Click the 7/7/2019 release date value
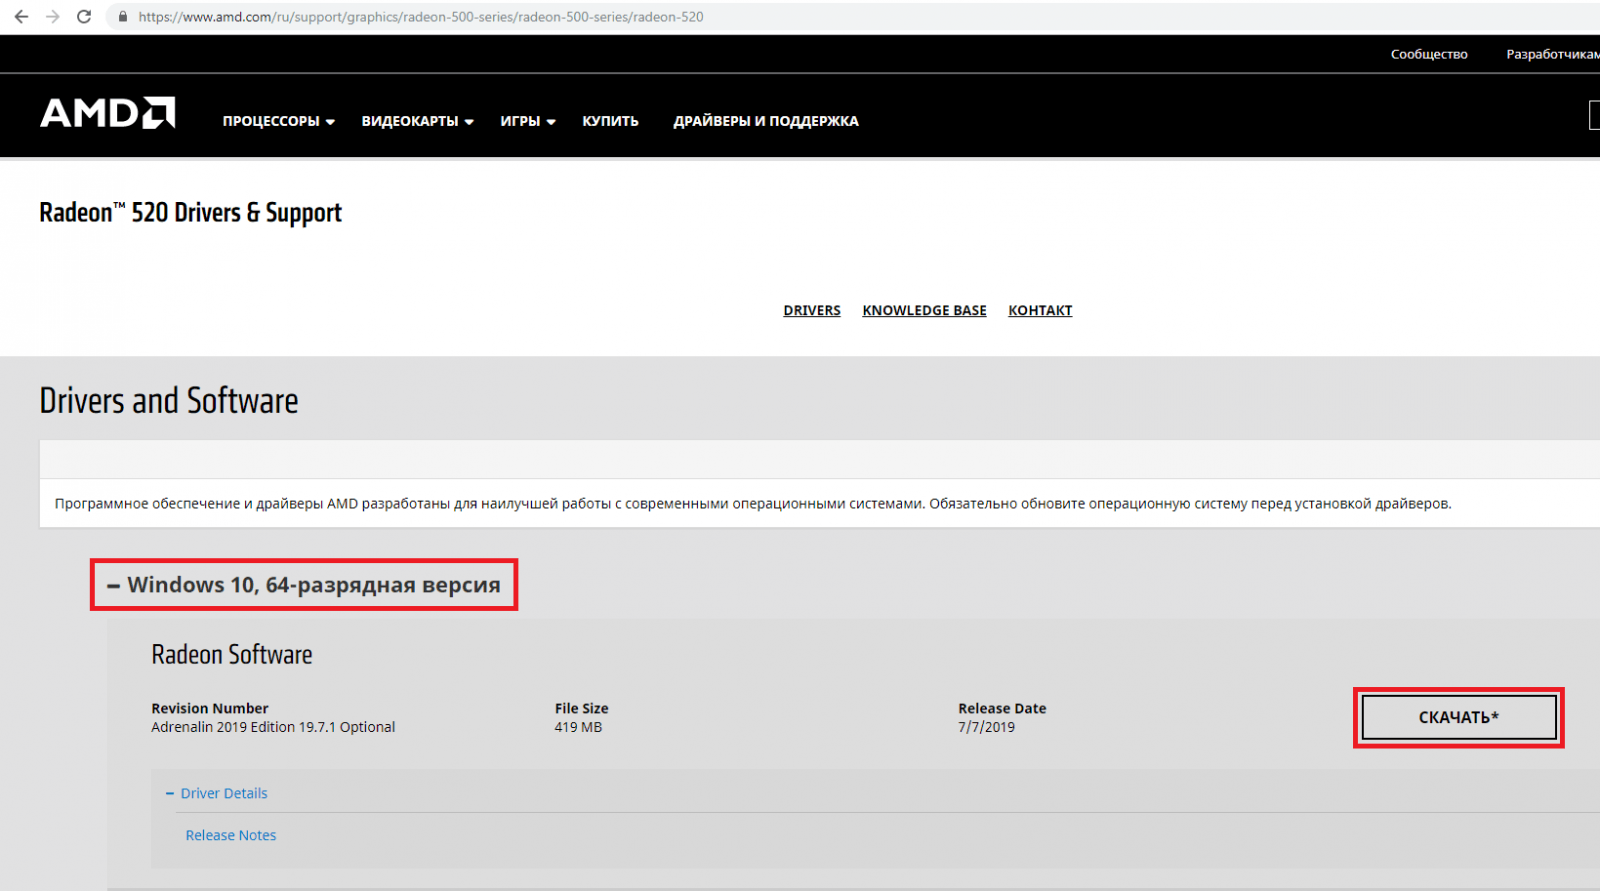 pyautogui.click(x=986, y=727)
